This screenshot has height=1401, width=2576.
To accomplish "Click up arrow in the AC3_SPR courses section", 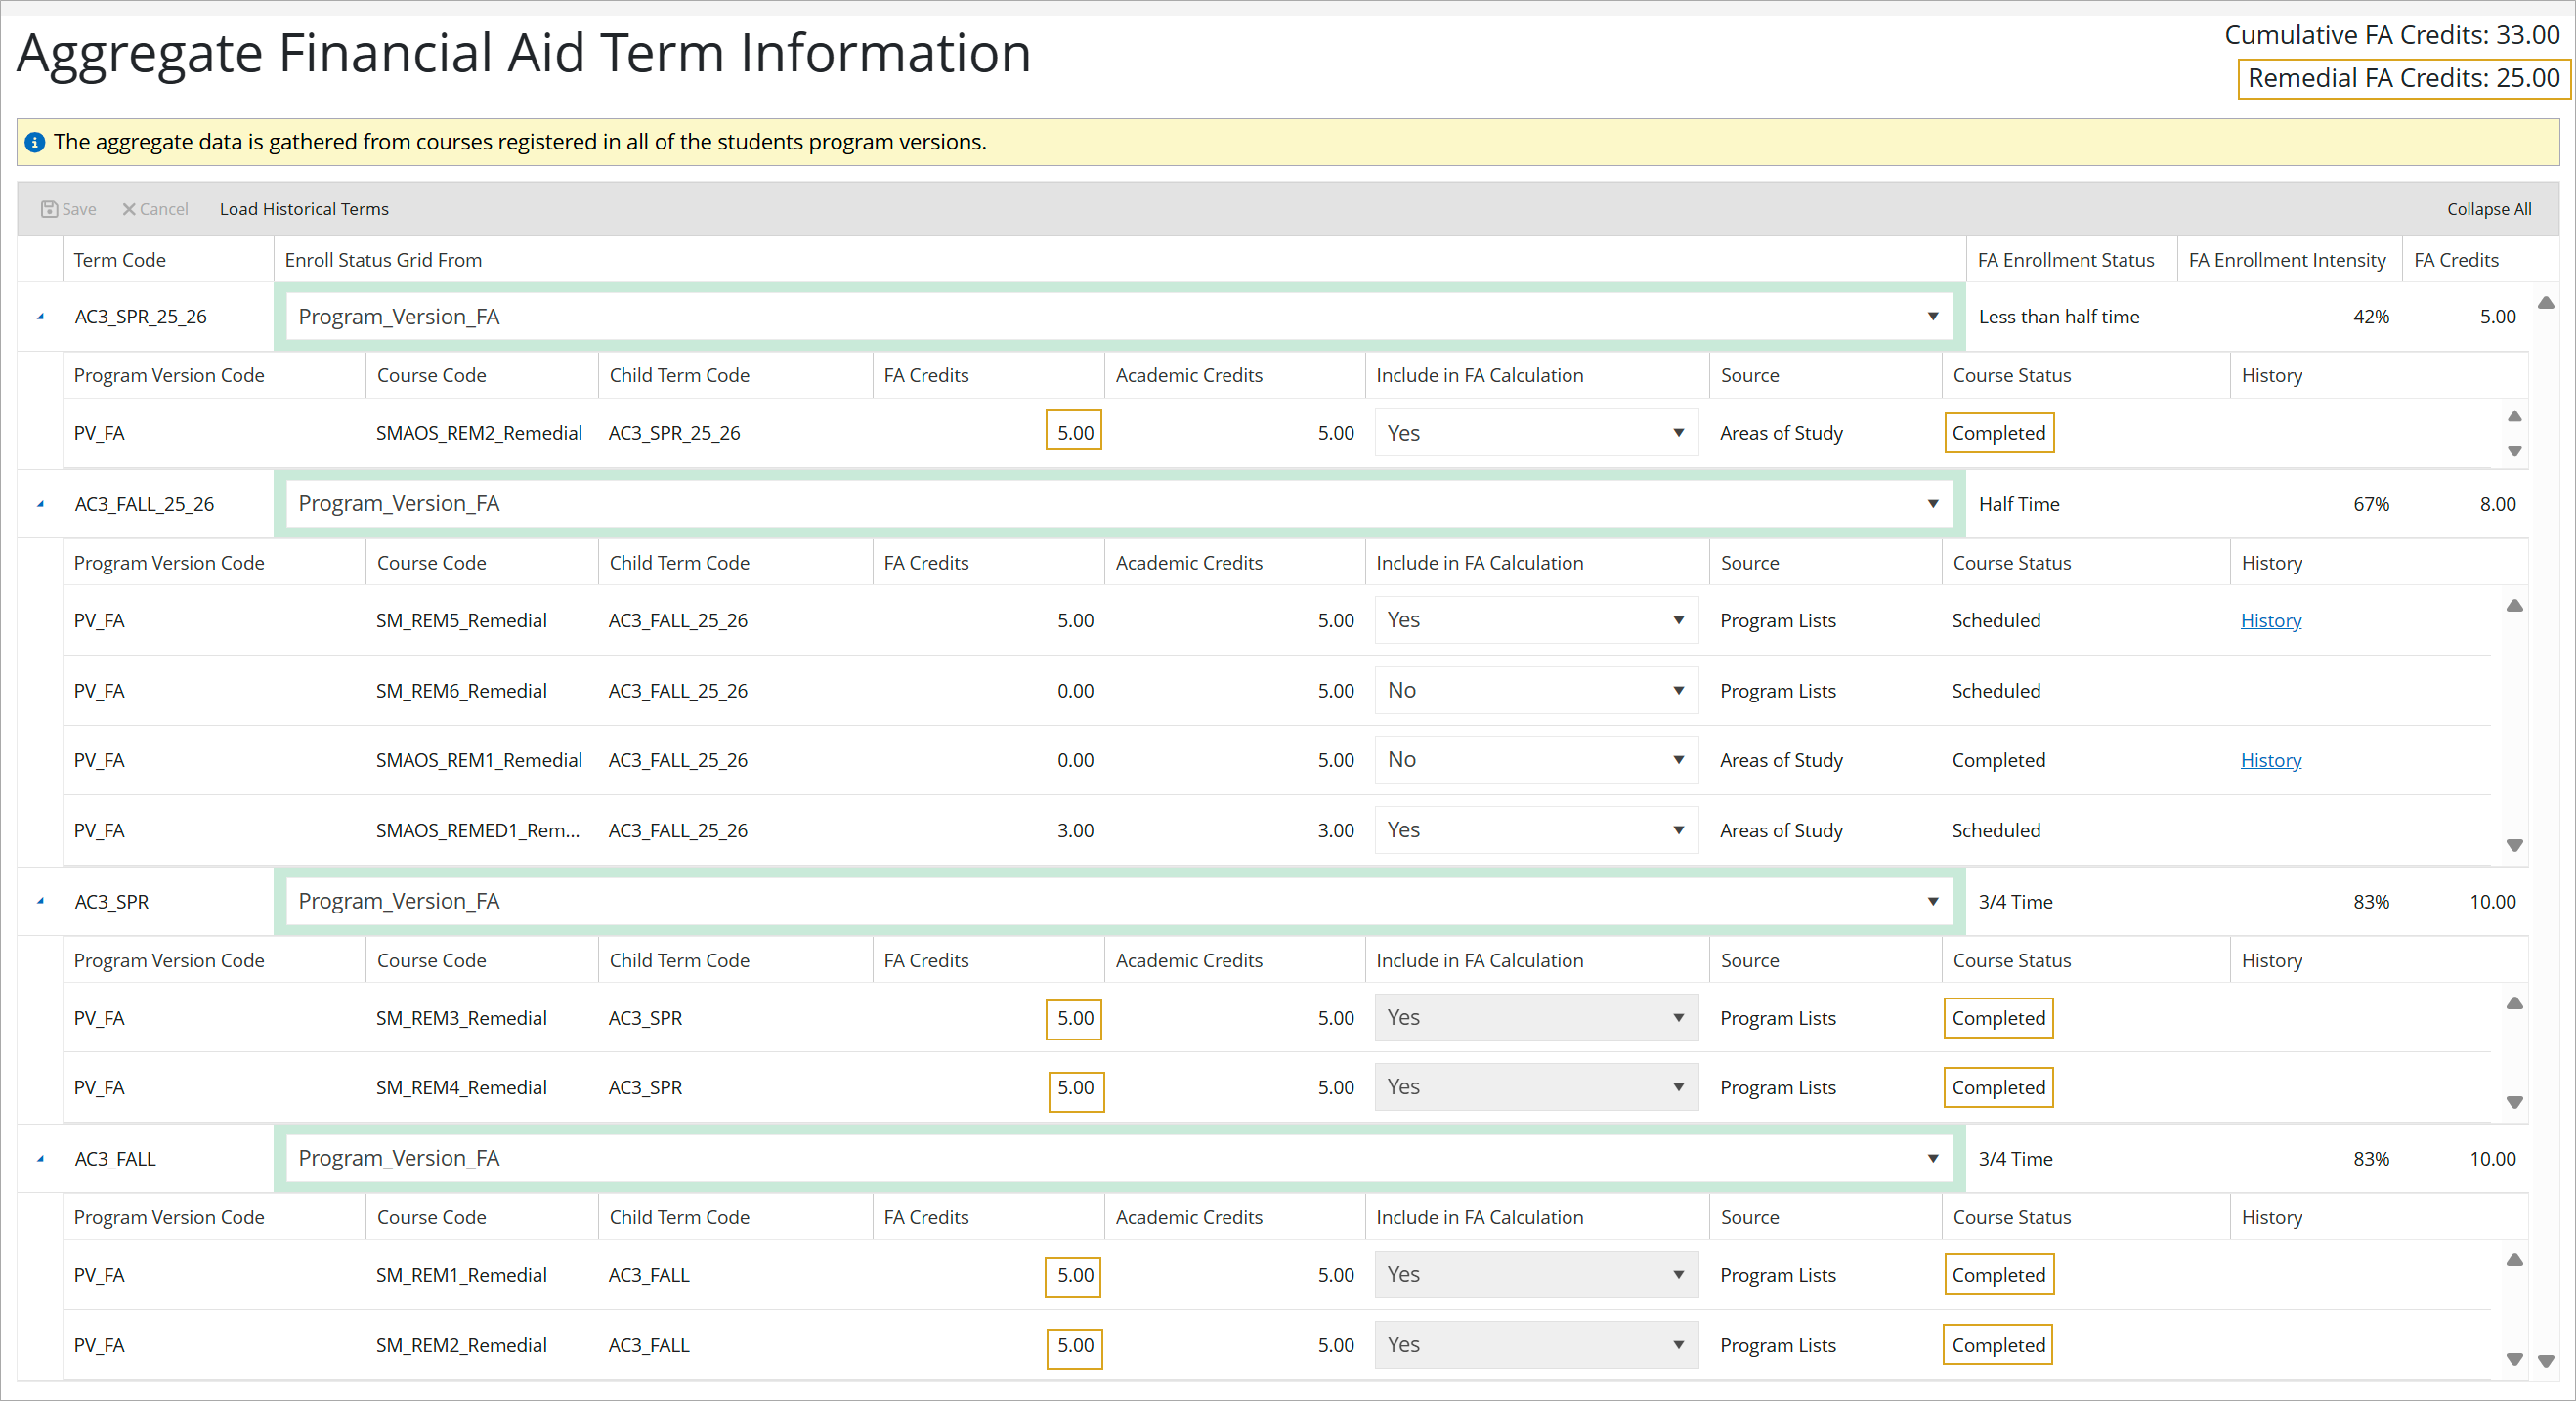I will pyautogui.click(x=2515, y=1003).
